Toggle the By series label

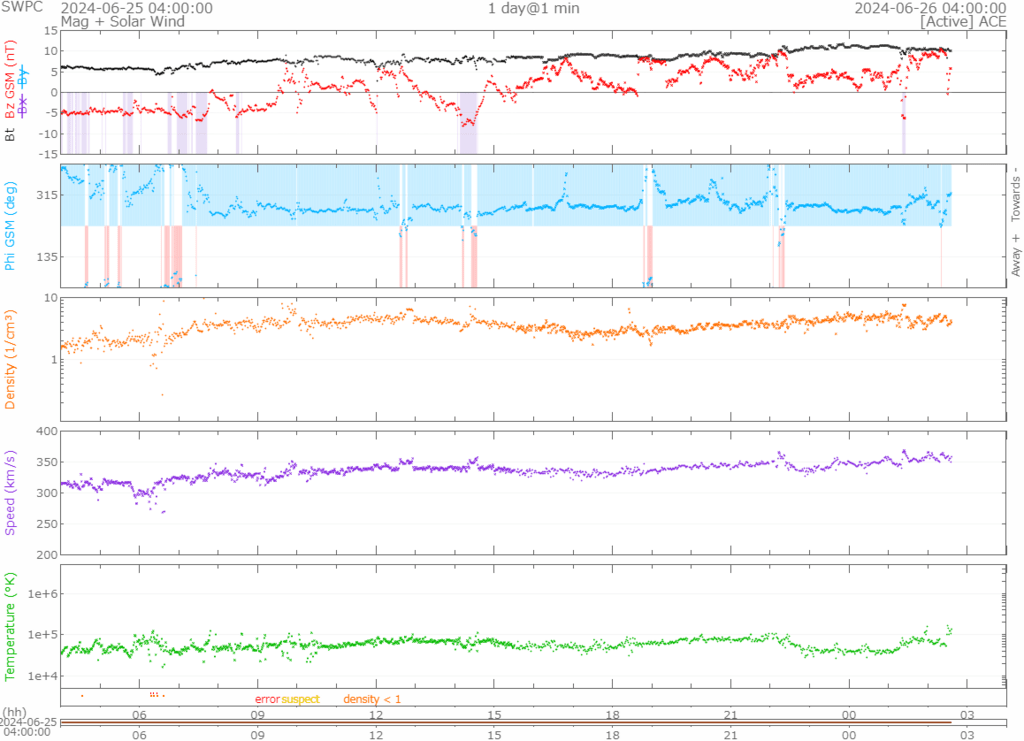click(x=25, y=76)
